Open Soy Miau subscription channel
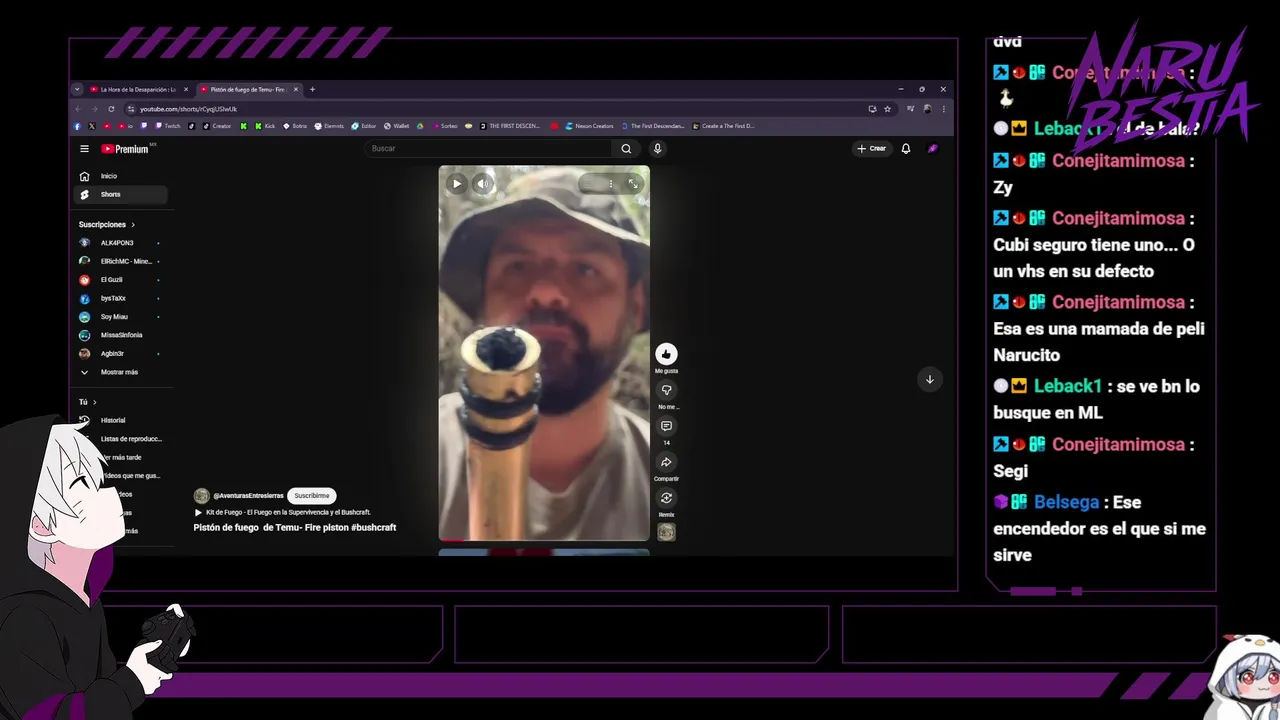1280x720 pixels. pyautogui.click(x=121, y=317)
